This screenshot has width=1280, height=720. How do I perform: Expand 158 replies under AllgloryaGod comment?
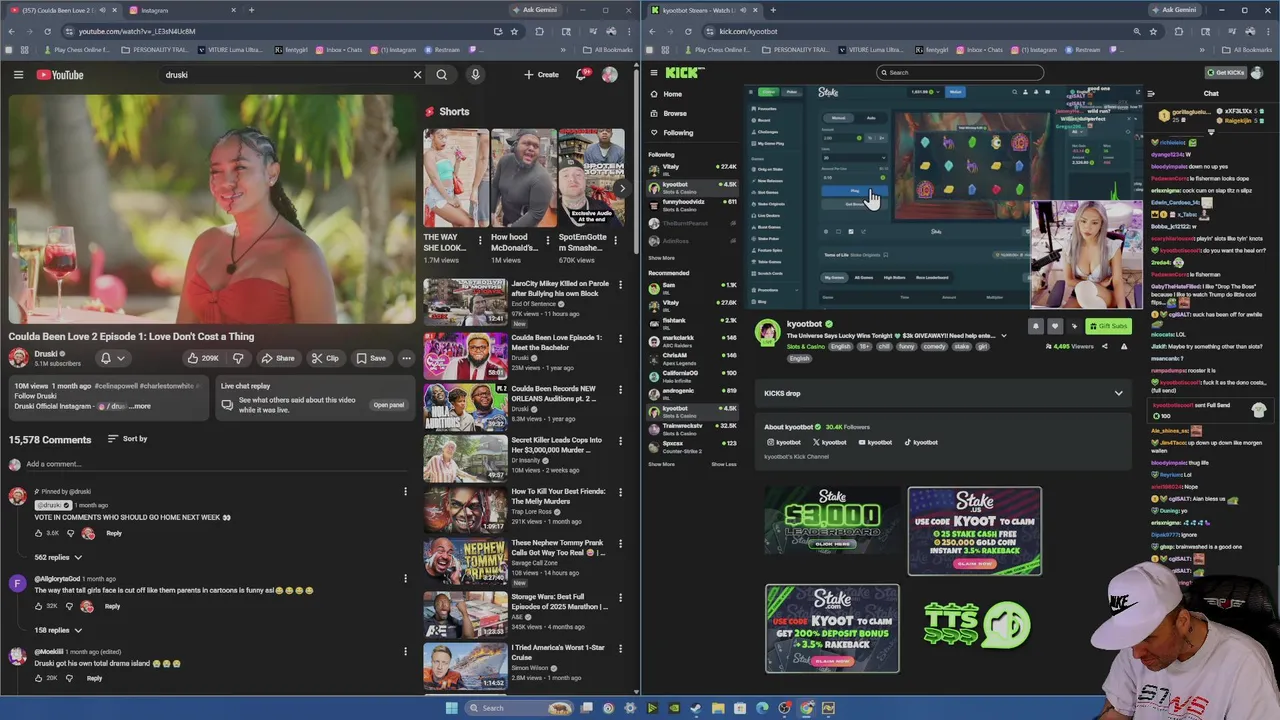(58, 630)
